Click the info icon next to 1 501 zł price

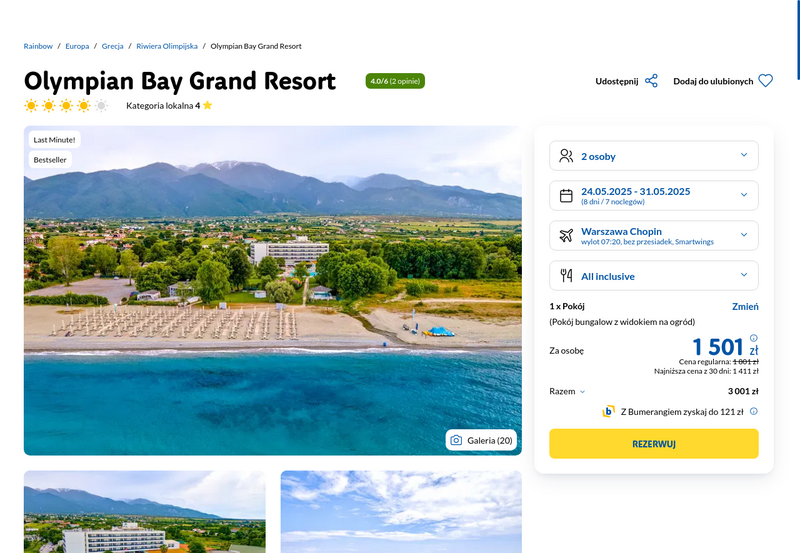pyautogui.click(x=754, y=338)
